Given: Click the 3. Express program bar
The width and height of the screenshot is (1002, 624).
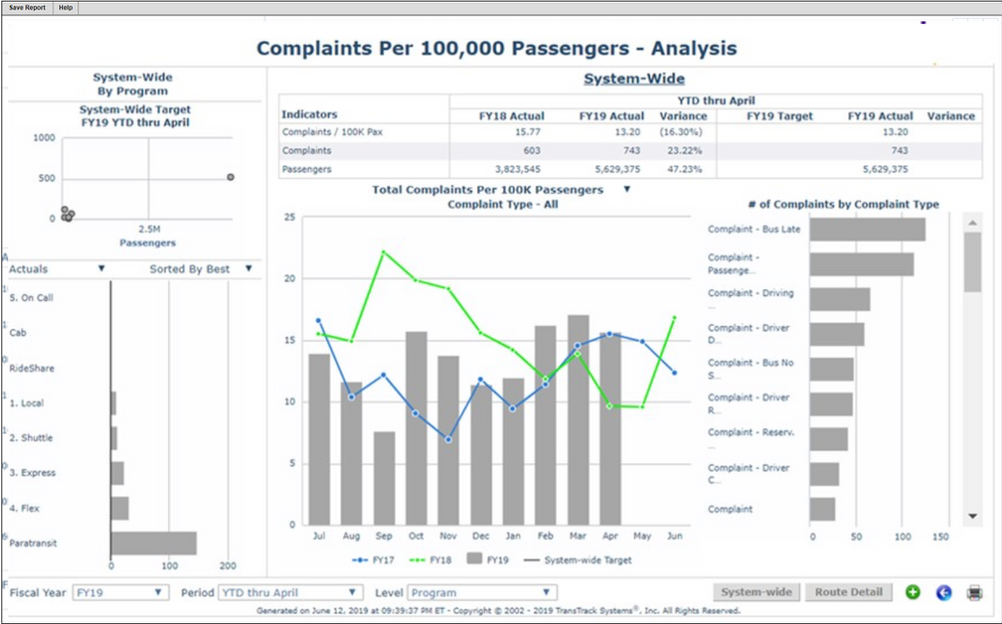Looking at the screenshot, I should tap(118, 473).
